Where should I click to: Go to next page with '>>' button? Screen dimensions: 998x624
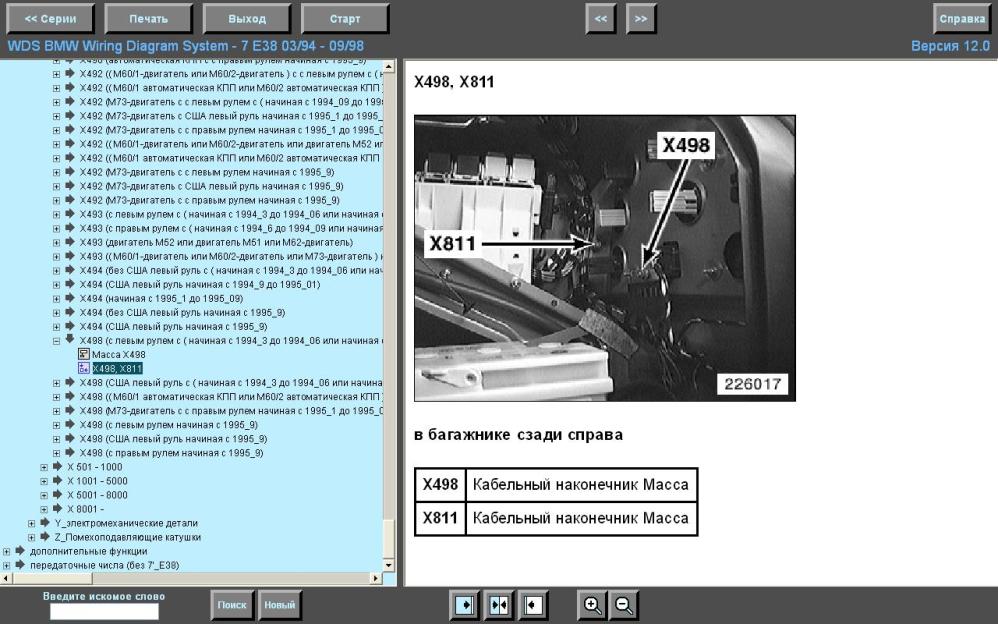click(641, 18)
